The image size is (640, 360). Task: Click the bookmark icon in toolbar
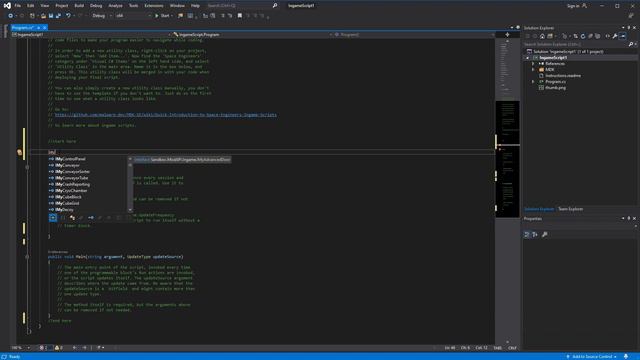pyautogui.click(x=240, y=16)
